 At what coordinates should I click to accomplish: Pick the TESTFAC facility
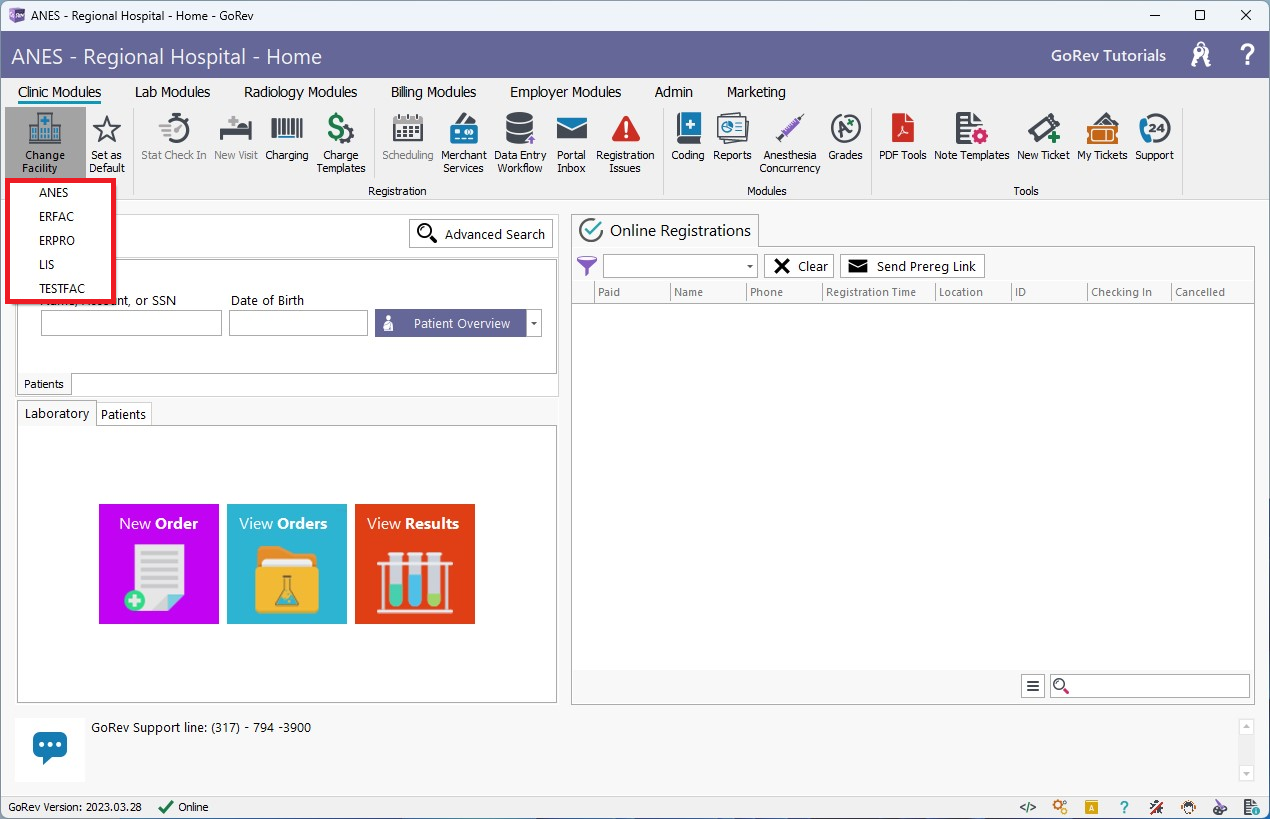click(x=60, y=289)
